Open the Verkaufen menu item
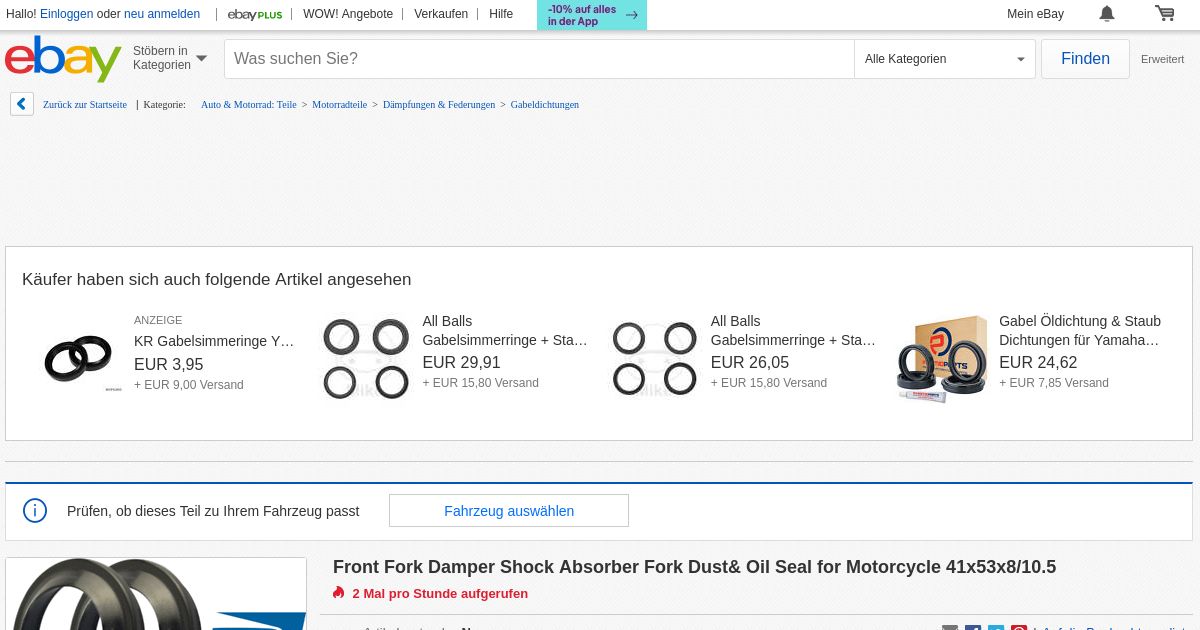Image resolution: width=1200 pixels, height=630 pixels. [x=441, y=14]
